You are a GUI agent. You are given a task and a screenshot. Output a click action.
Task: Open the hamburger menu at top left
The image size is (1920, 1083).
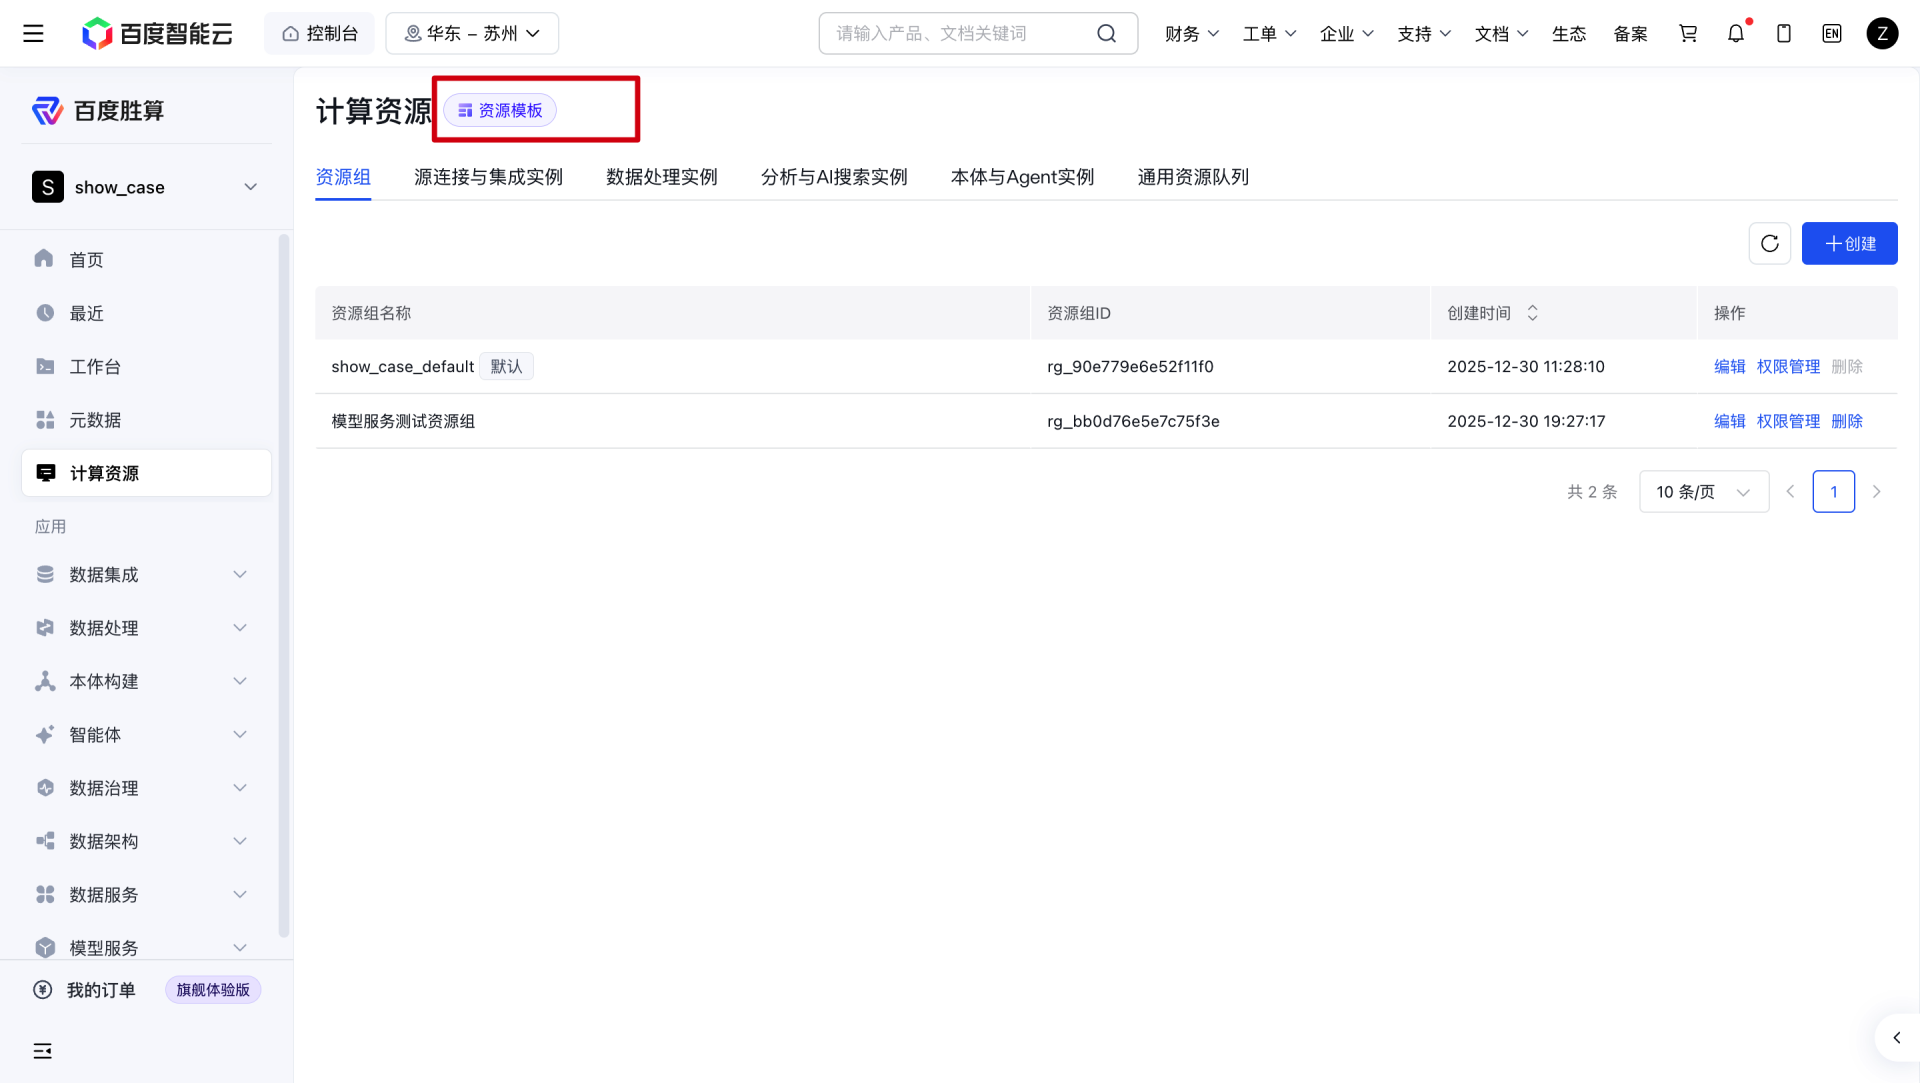(33, 33)
